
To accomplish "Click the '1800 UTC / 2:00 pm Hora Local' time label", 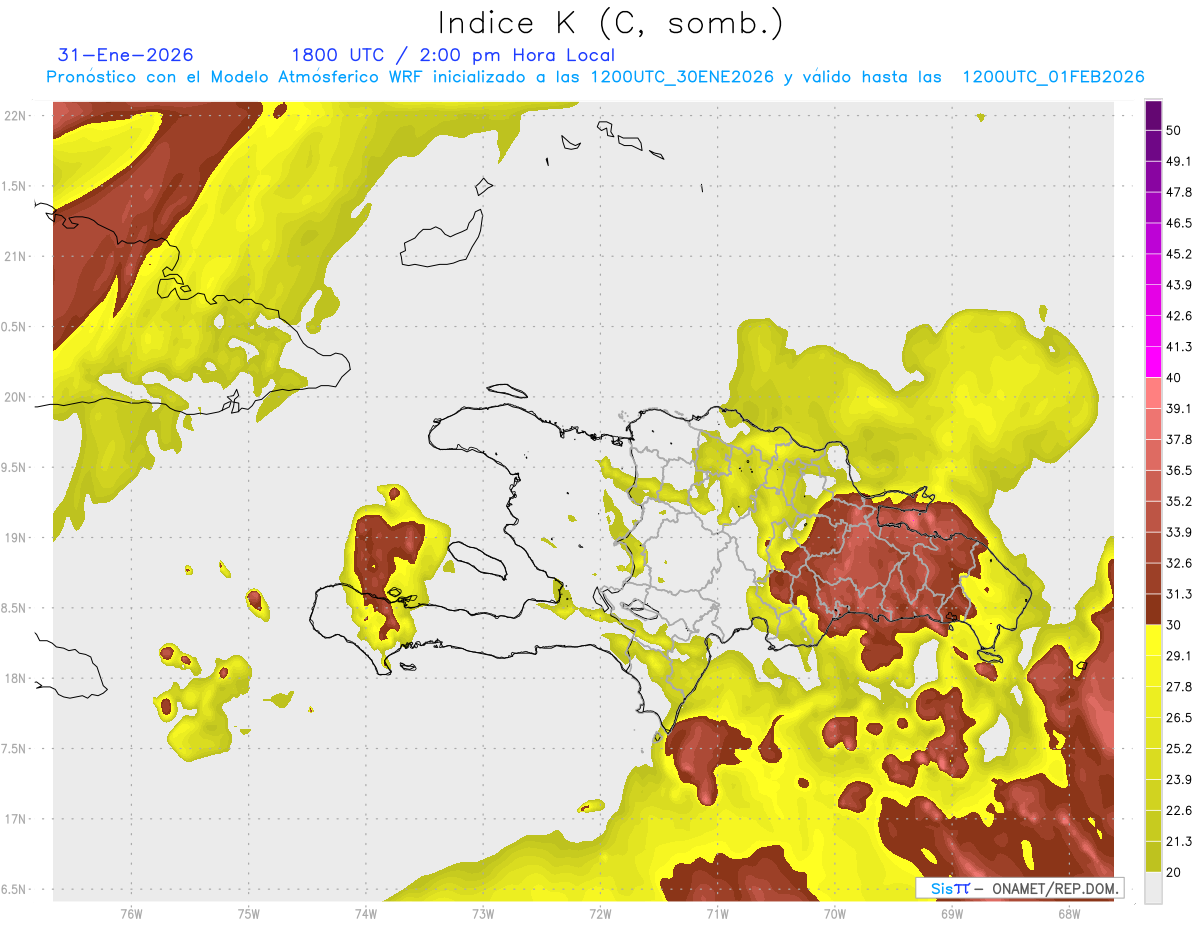I will (453, 55).
